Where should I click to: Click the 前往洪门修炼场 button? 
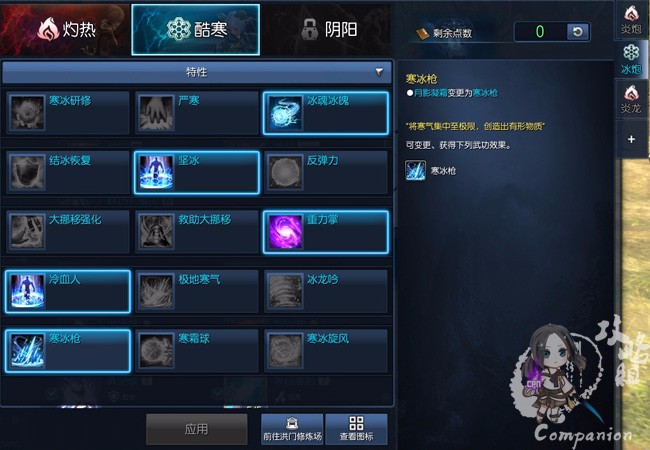(x=292, y=429)
